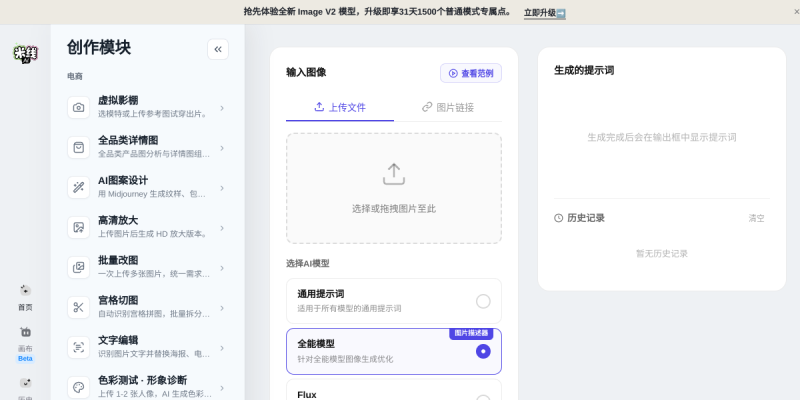Click the 查看范例 button
This screenshot has width=800, height=400.
click(x=471, y=73)
